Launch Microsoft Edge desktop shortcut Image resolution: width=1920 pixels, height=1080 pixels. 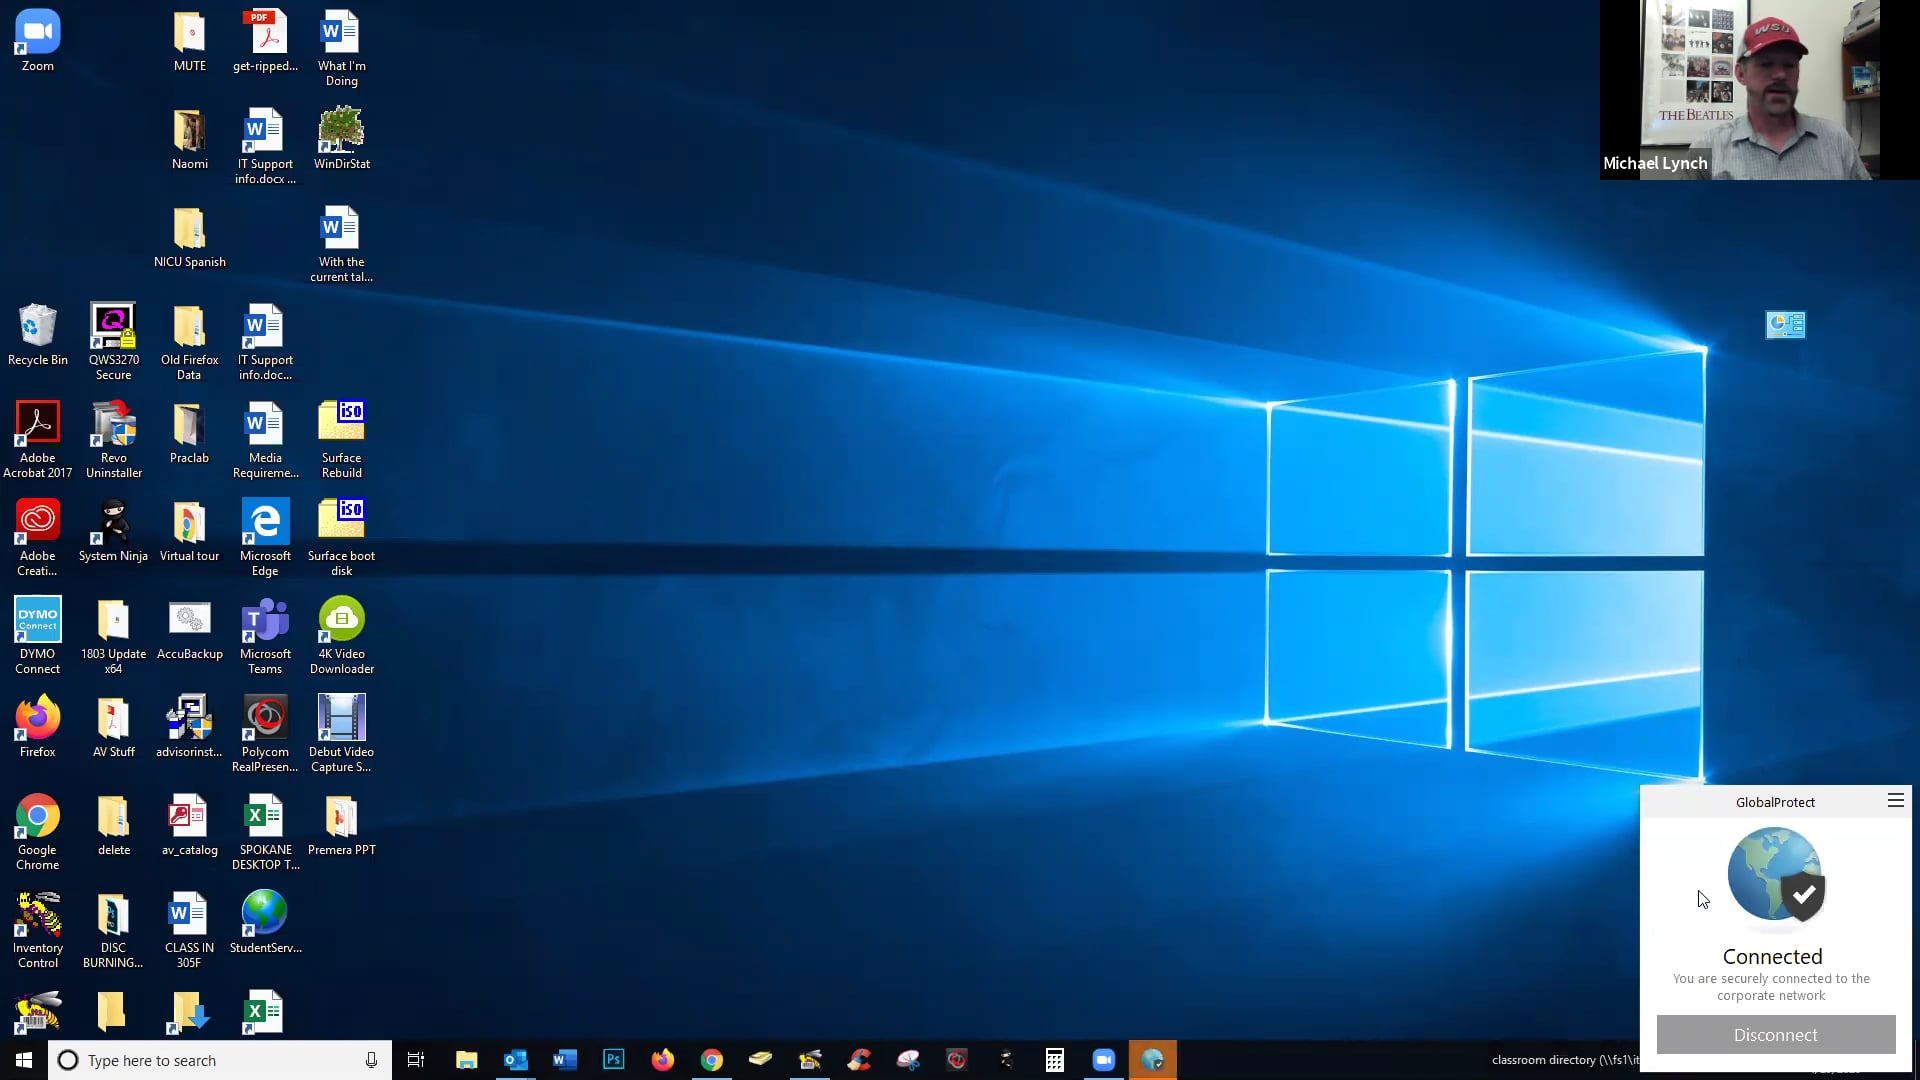pyautogui.click(x=265, y=538)
